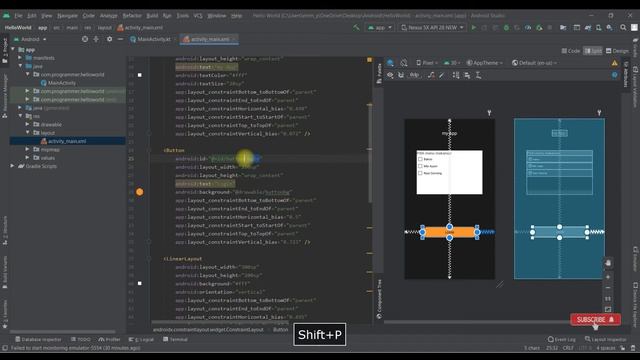Click white color swatch beside LinearLayout background line
The height and width of the screenshot is (360, 640).
pos(140,283)
